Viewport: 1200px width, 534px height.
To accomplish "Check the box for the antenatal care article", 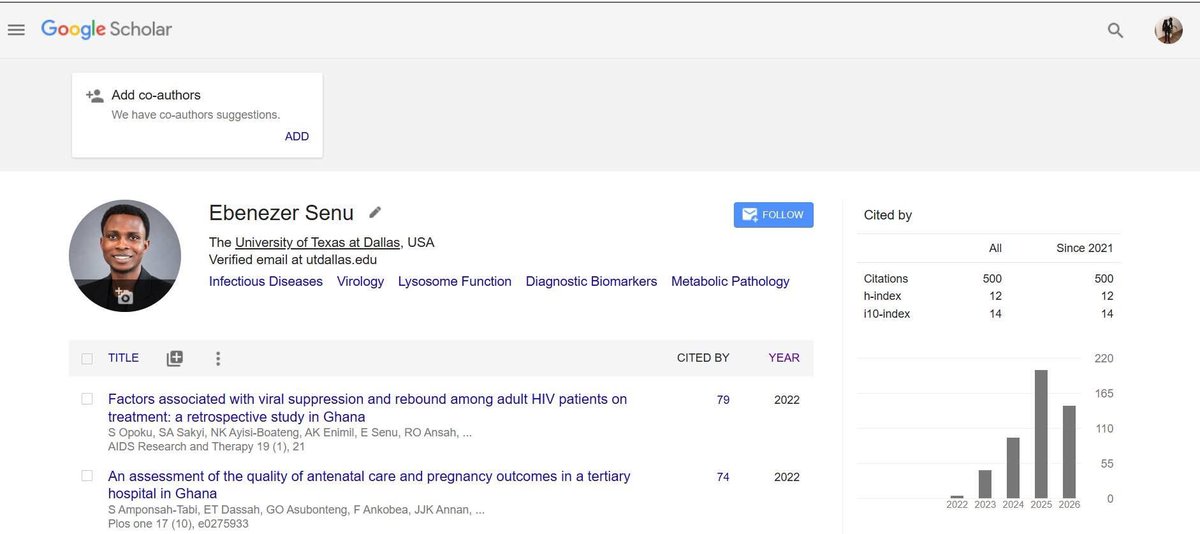I will pyautogui.click(x=87, y=476).
